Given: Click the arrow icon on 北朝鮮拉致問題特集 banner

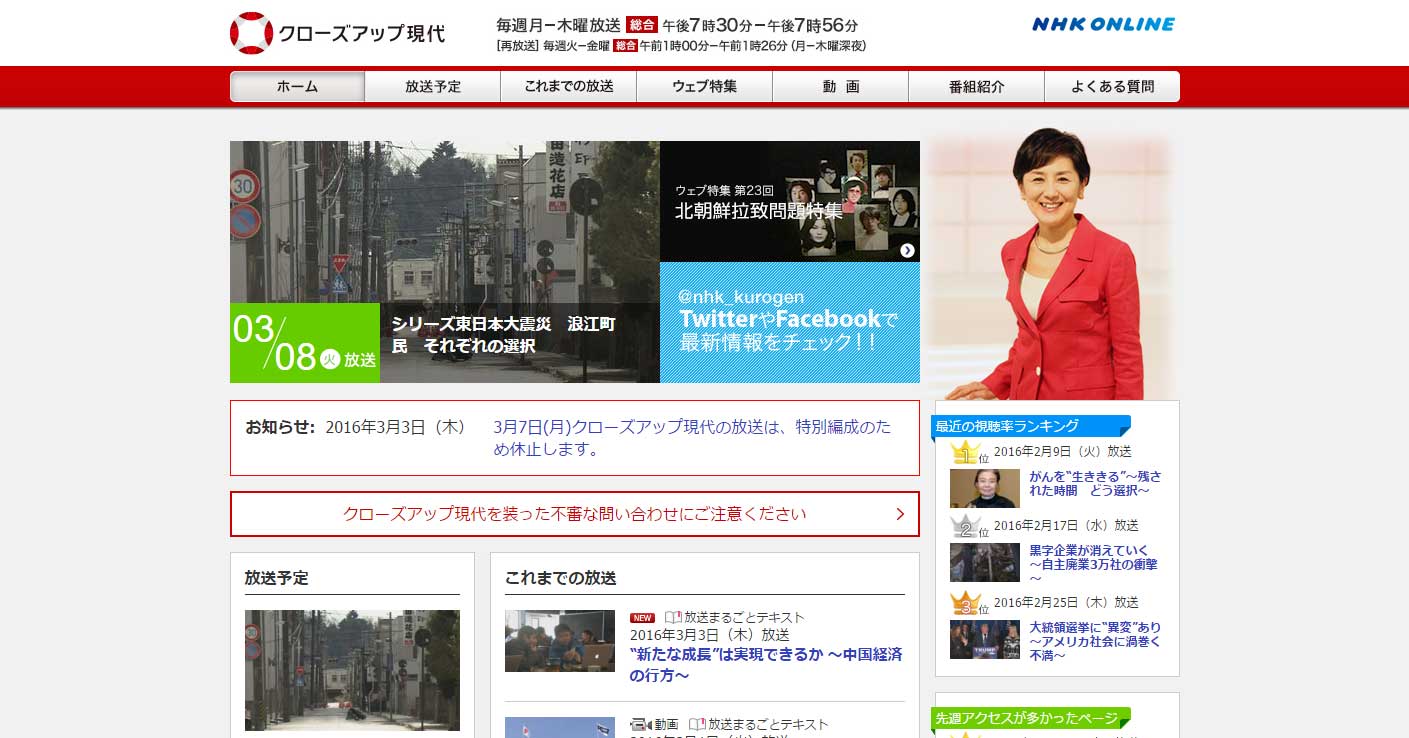Looking at the screenshot, I should coord(907,250).
